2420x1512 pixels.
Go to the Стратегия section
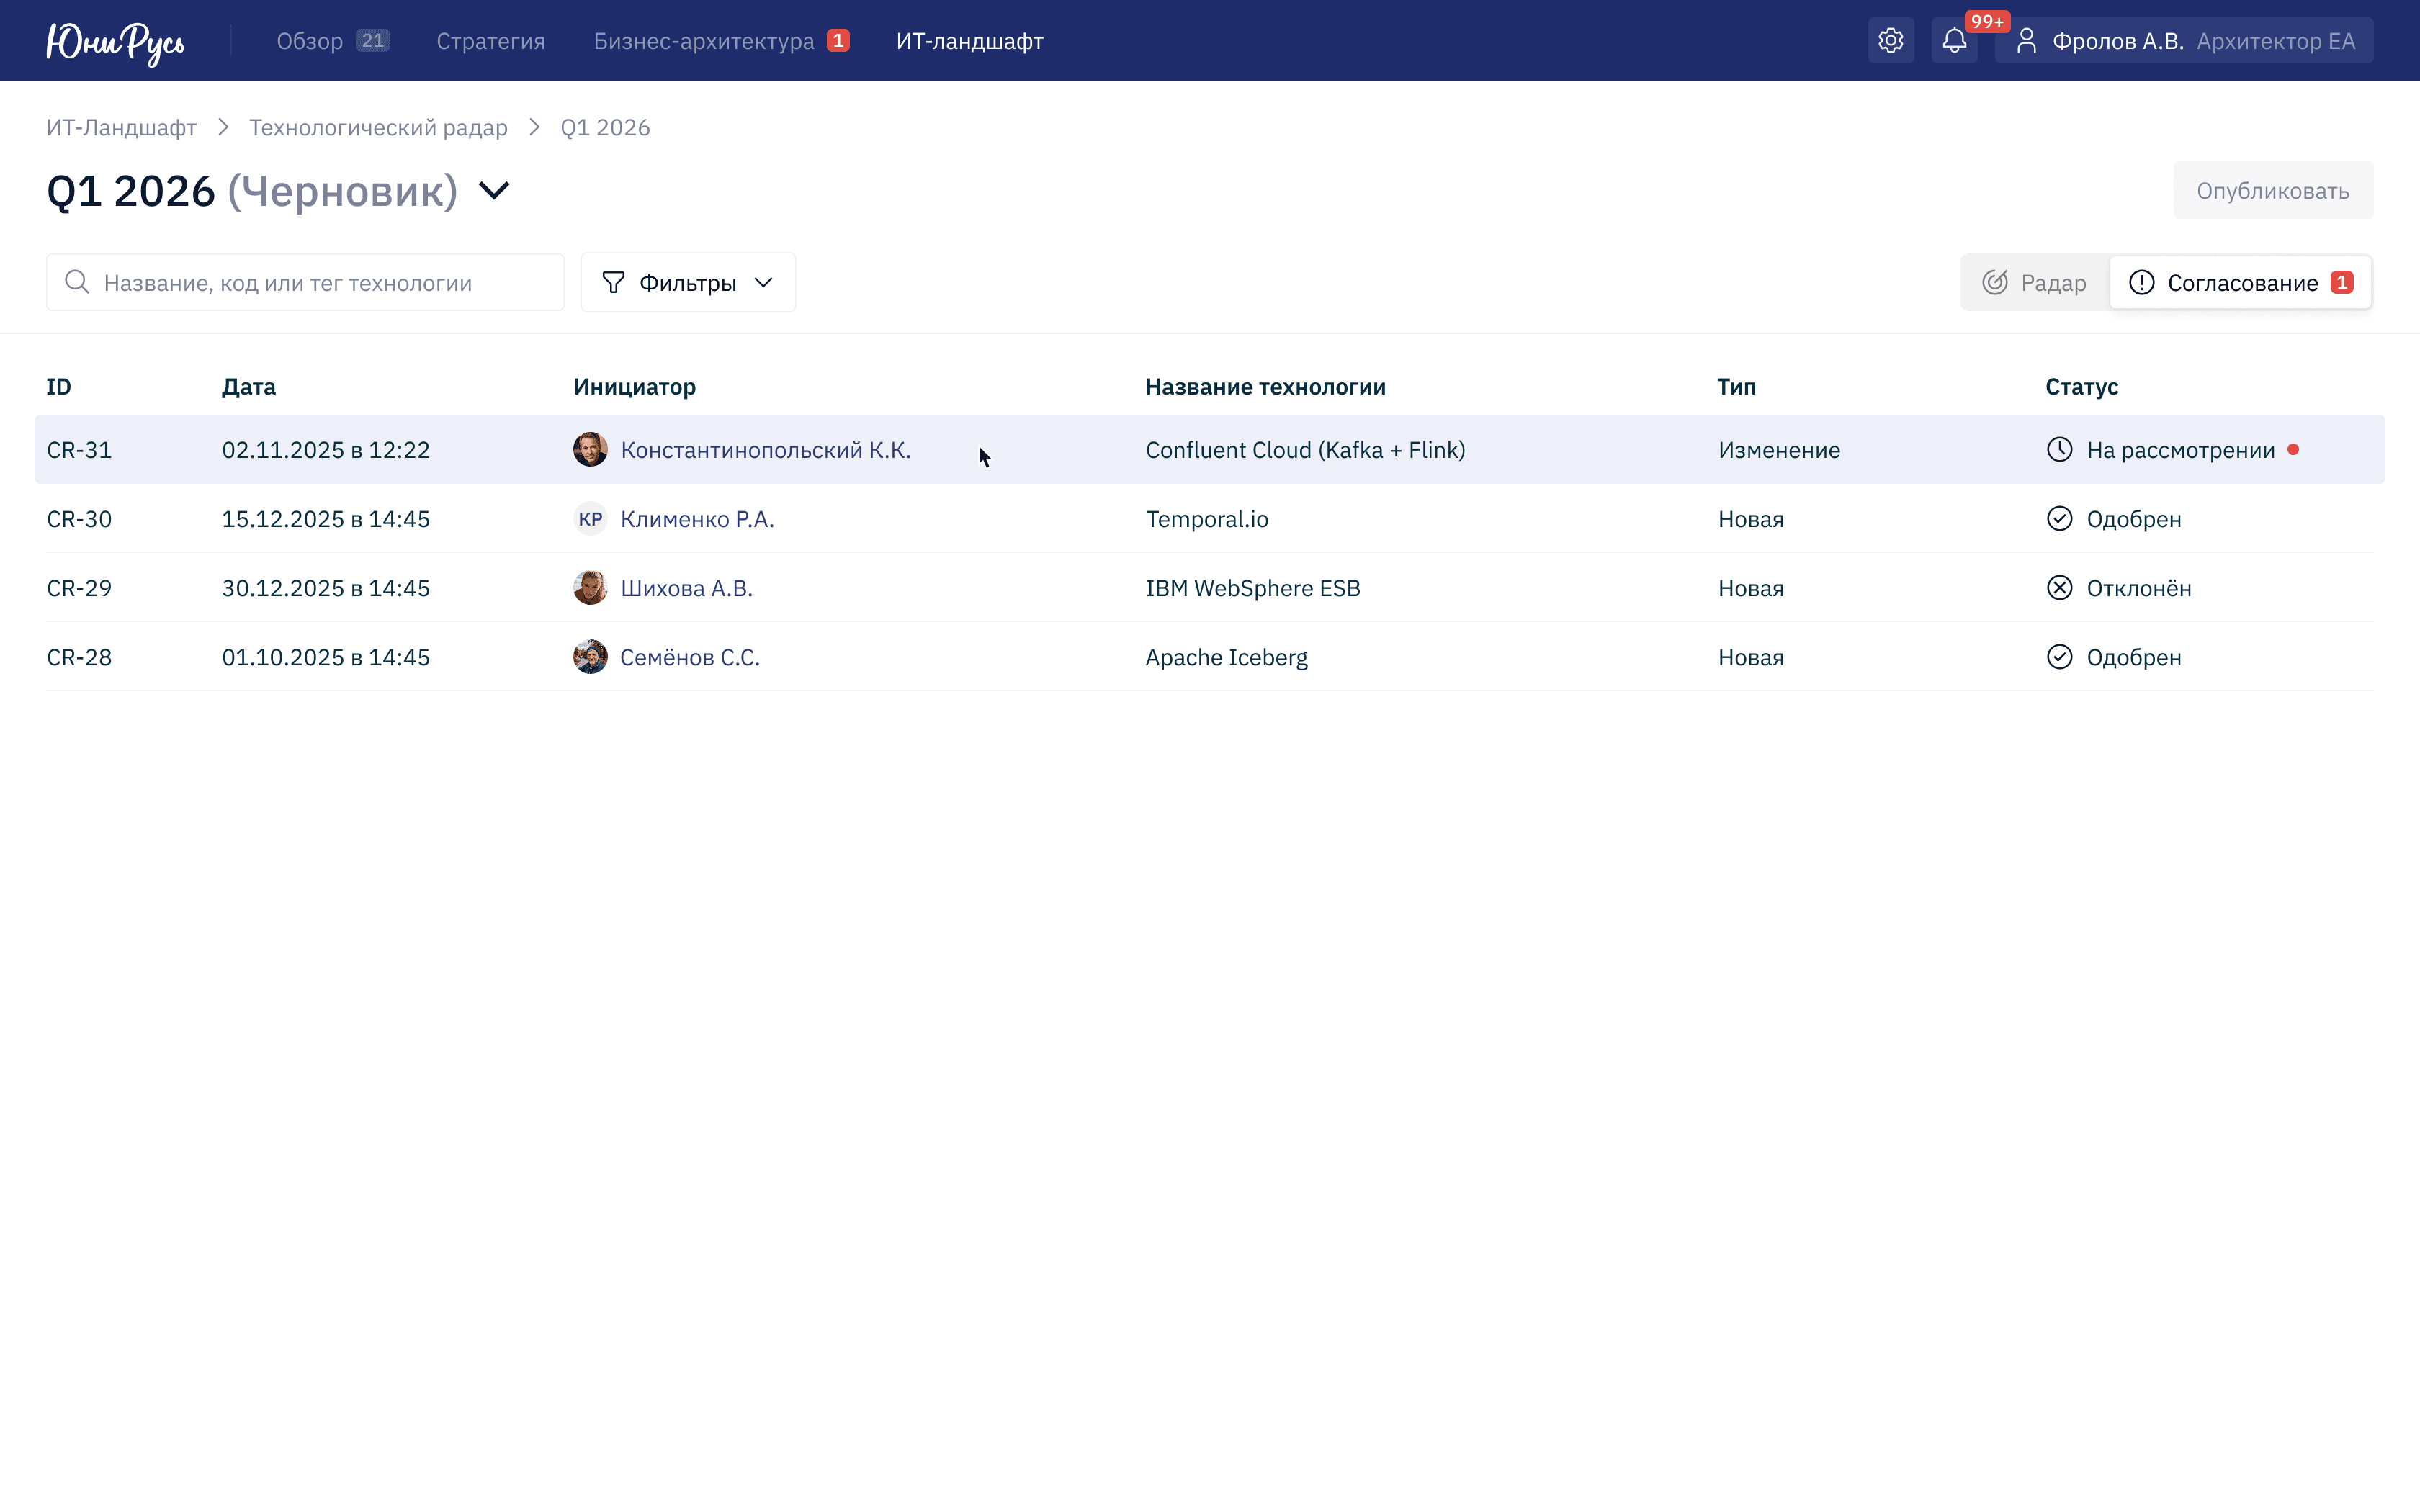coord(491,41)
